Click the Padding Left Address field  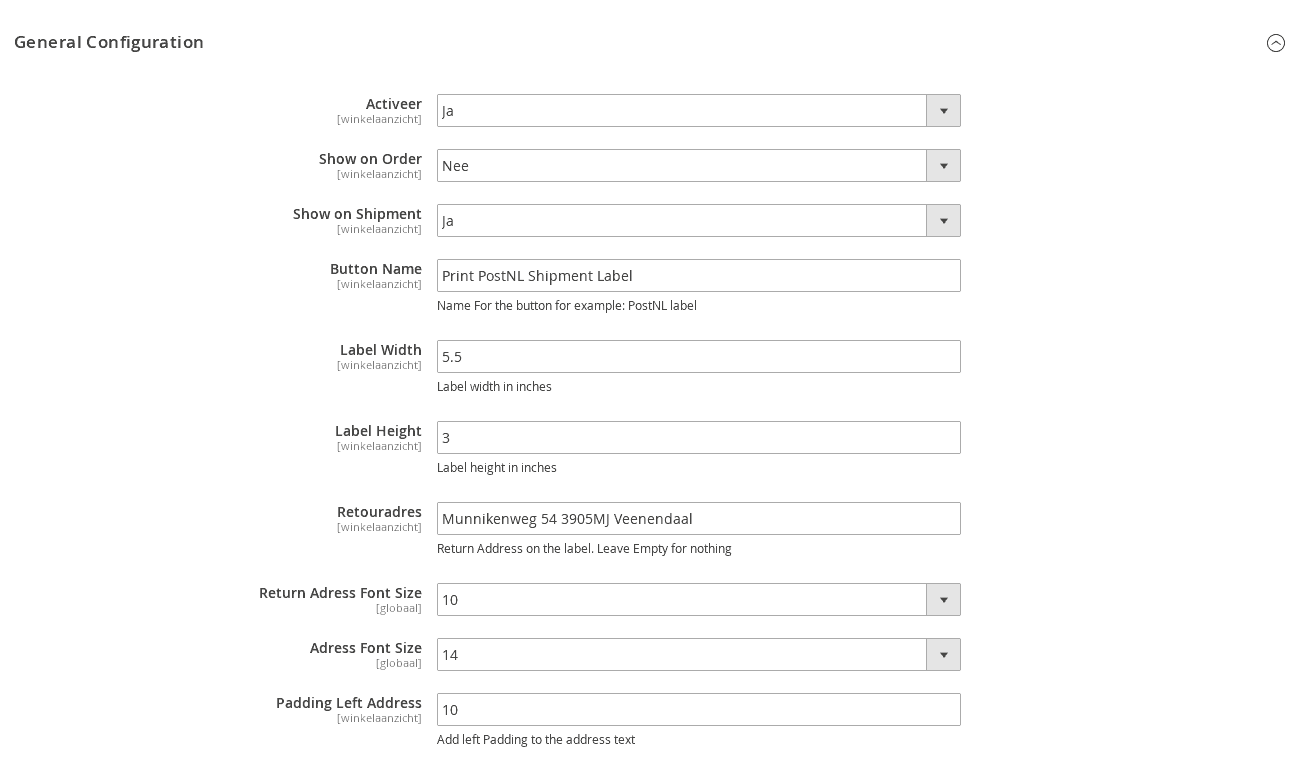[x=698, y=710]
